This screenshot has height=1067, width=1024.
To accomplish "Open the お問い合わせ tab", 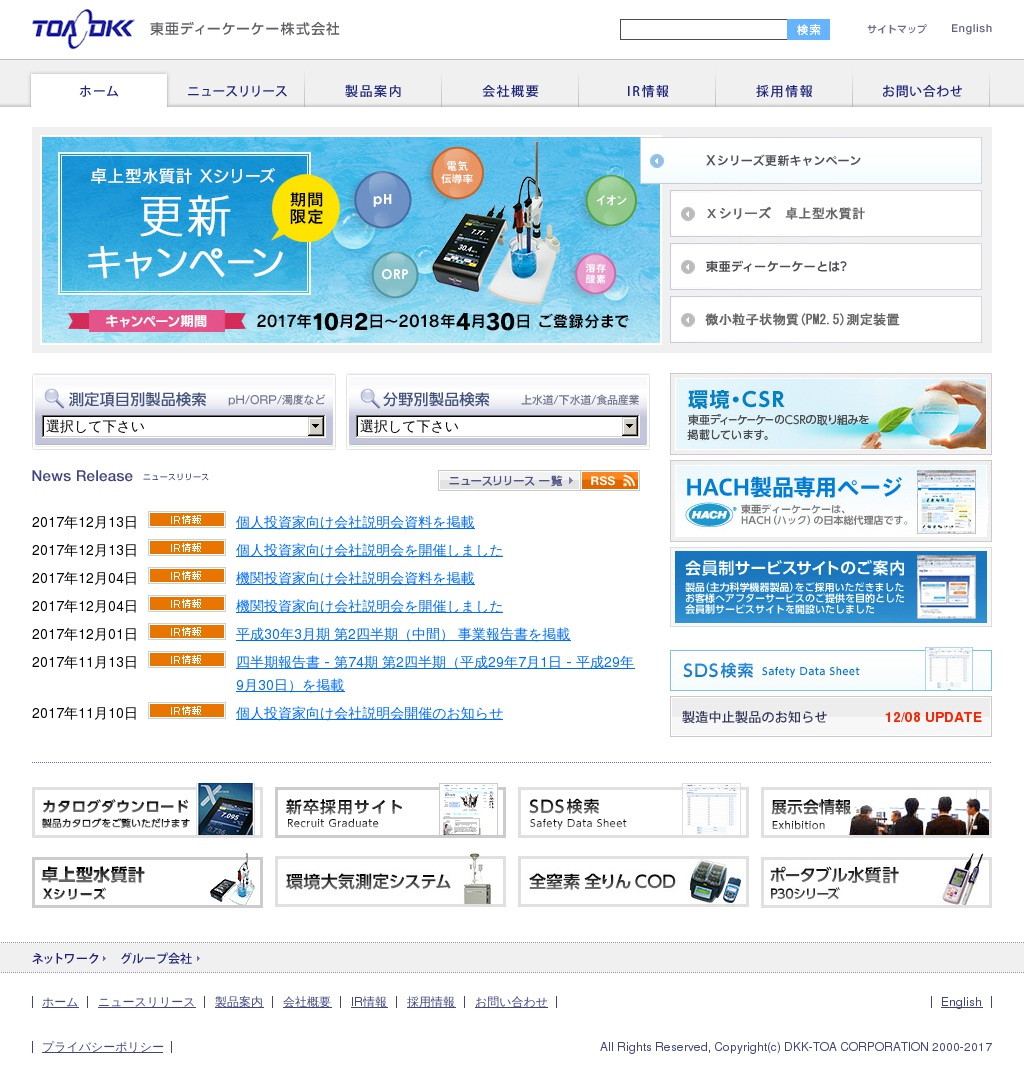I will 921,91.
